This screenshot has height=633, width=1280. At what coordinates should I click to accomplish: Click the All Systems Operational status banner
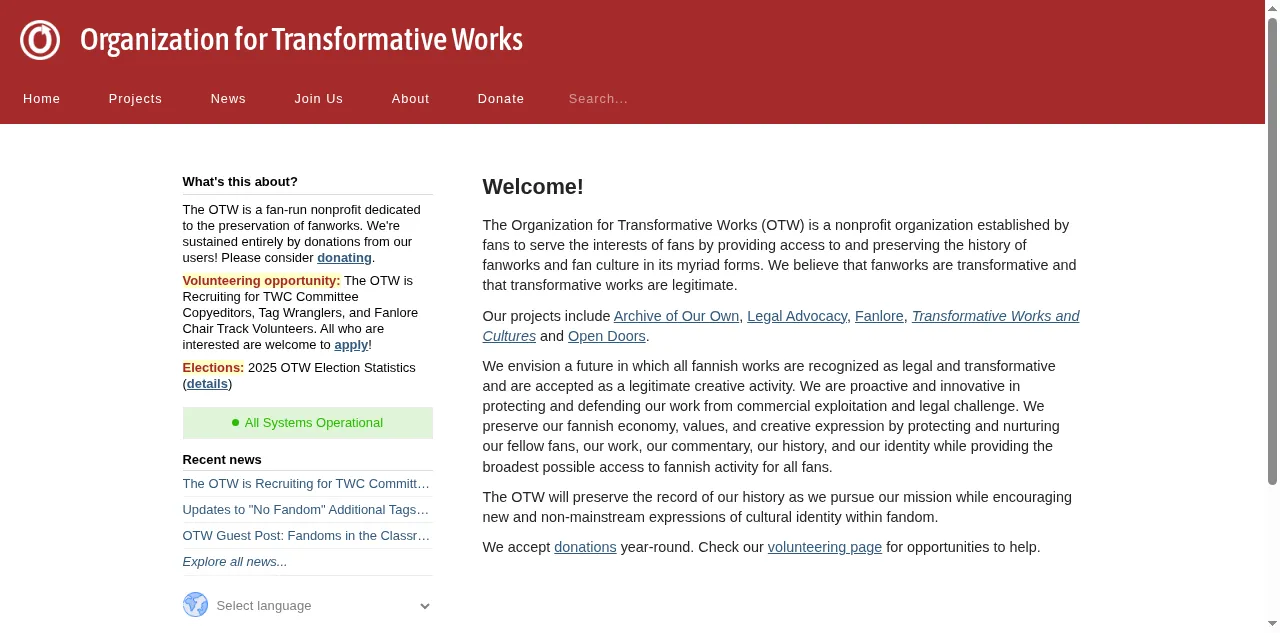(308, 423)
